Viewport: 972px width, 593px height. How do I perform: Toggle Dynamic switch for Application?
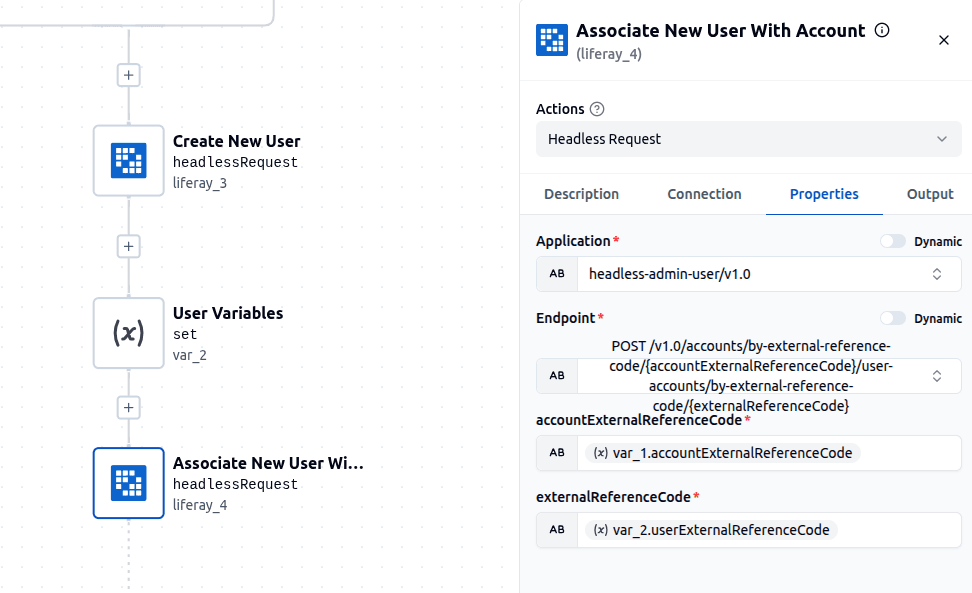point(893,241)
